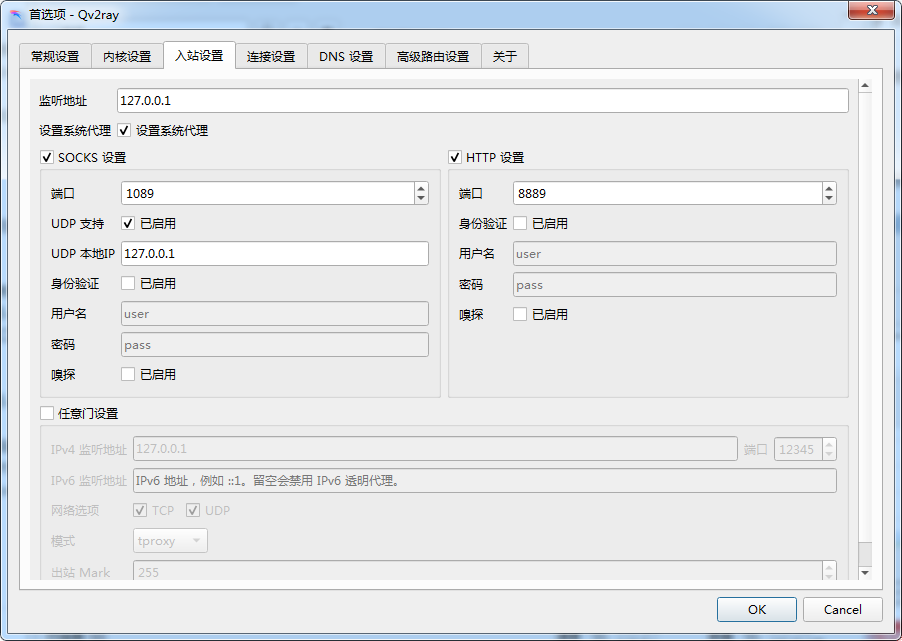Click the IPv4 监听地址 field
902x641 pixels.
click(435, 449)
